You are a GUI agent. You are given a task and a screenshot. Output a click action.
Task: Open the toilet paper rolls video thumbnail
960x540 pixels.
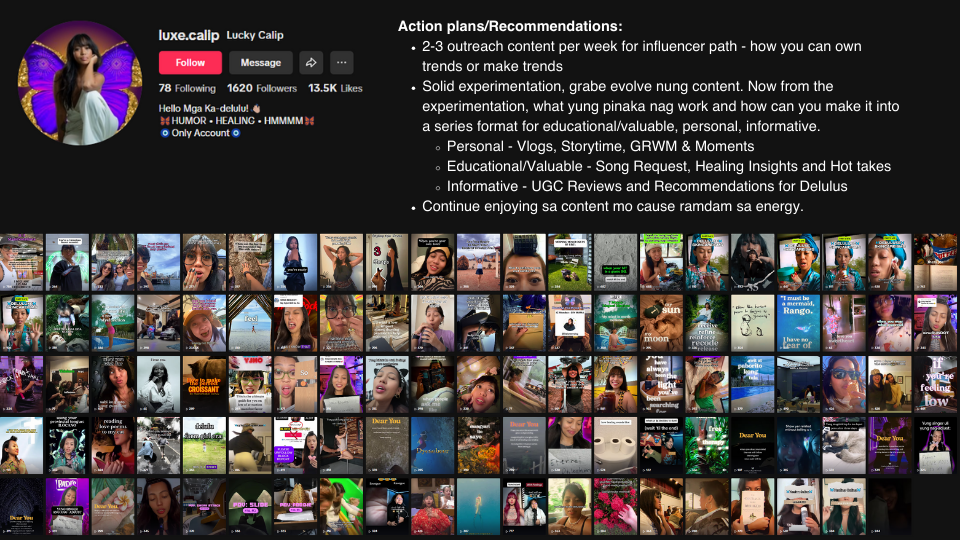click(x=614, y=445)
